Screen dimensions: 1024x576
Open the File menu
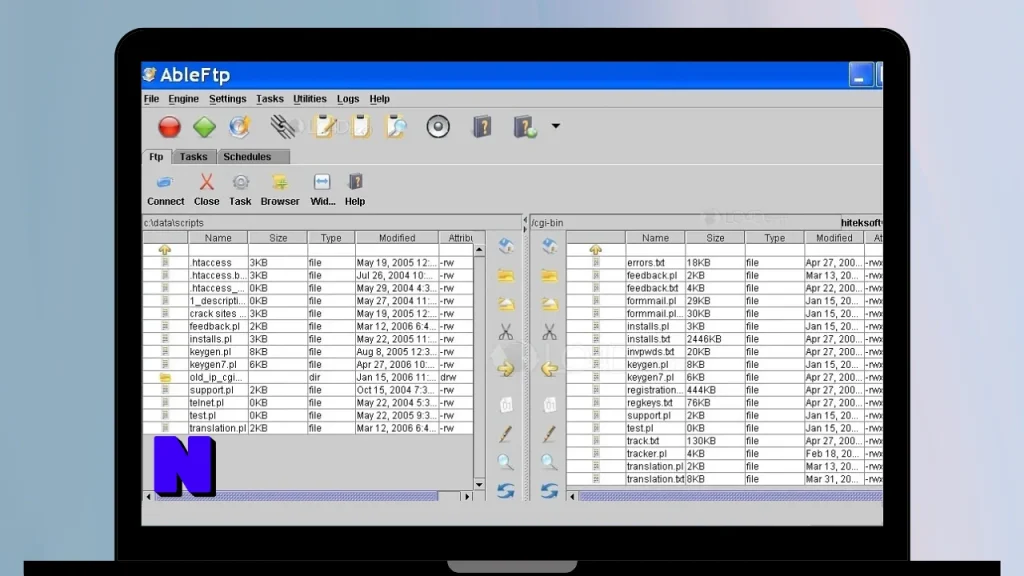pos(152,99)
